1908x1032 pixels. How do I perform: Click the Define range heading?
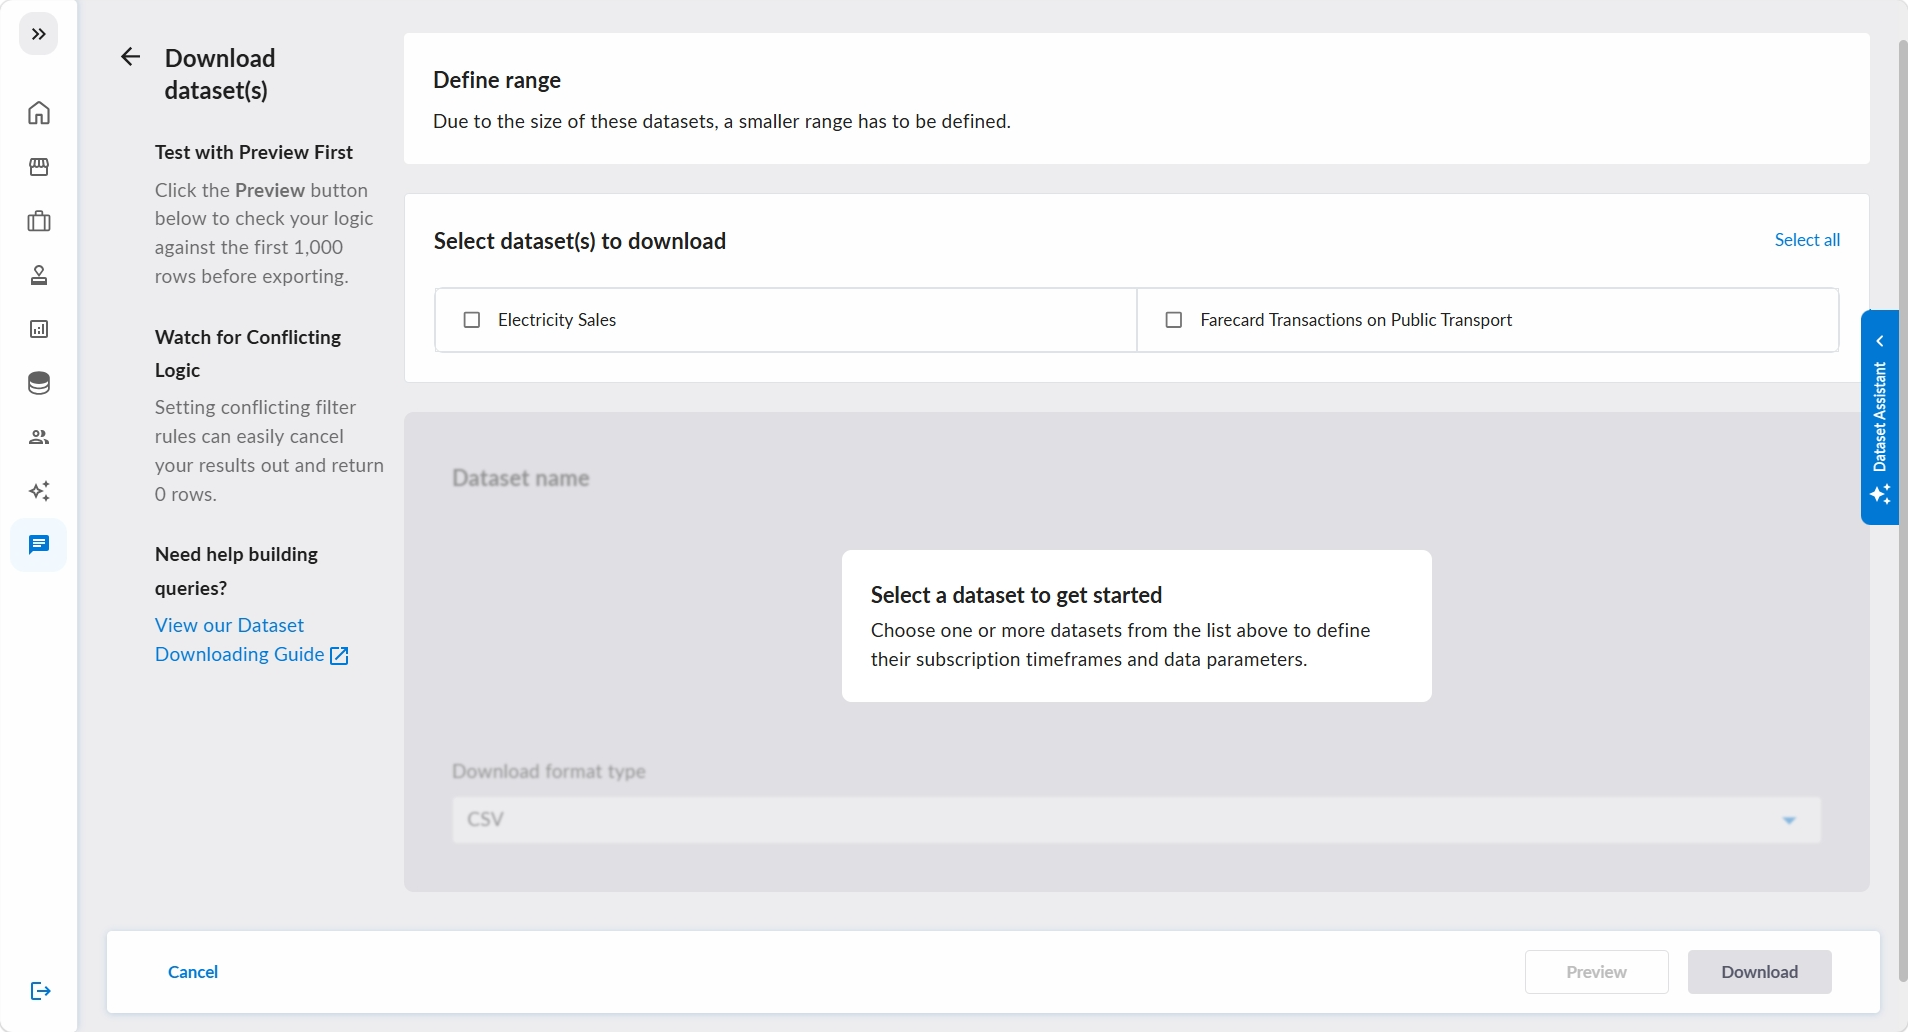click(x=497, y=80)
